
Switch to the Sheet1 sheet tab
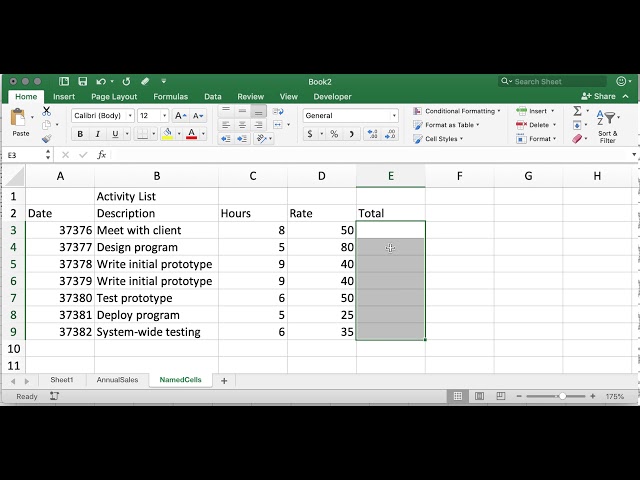click(62, 380)
